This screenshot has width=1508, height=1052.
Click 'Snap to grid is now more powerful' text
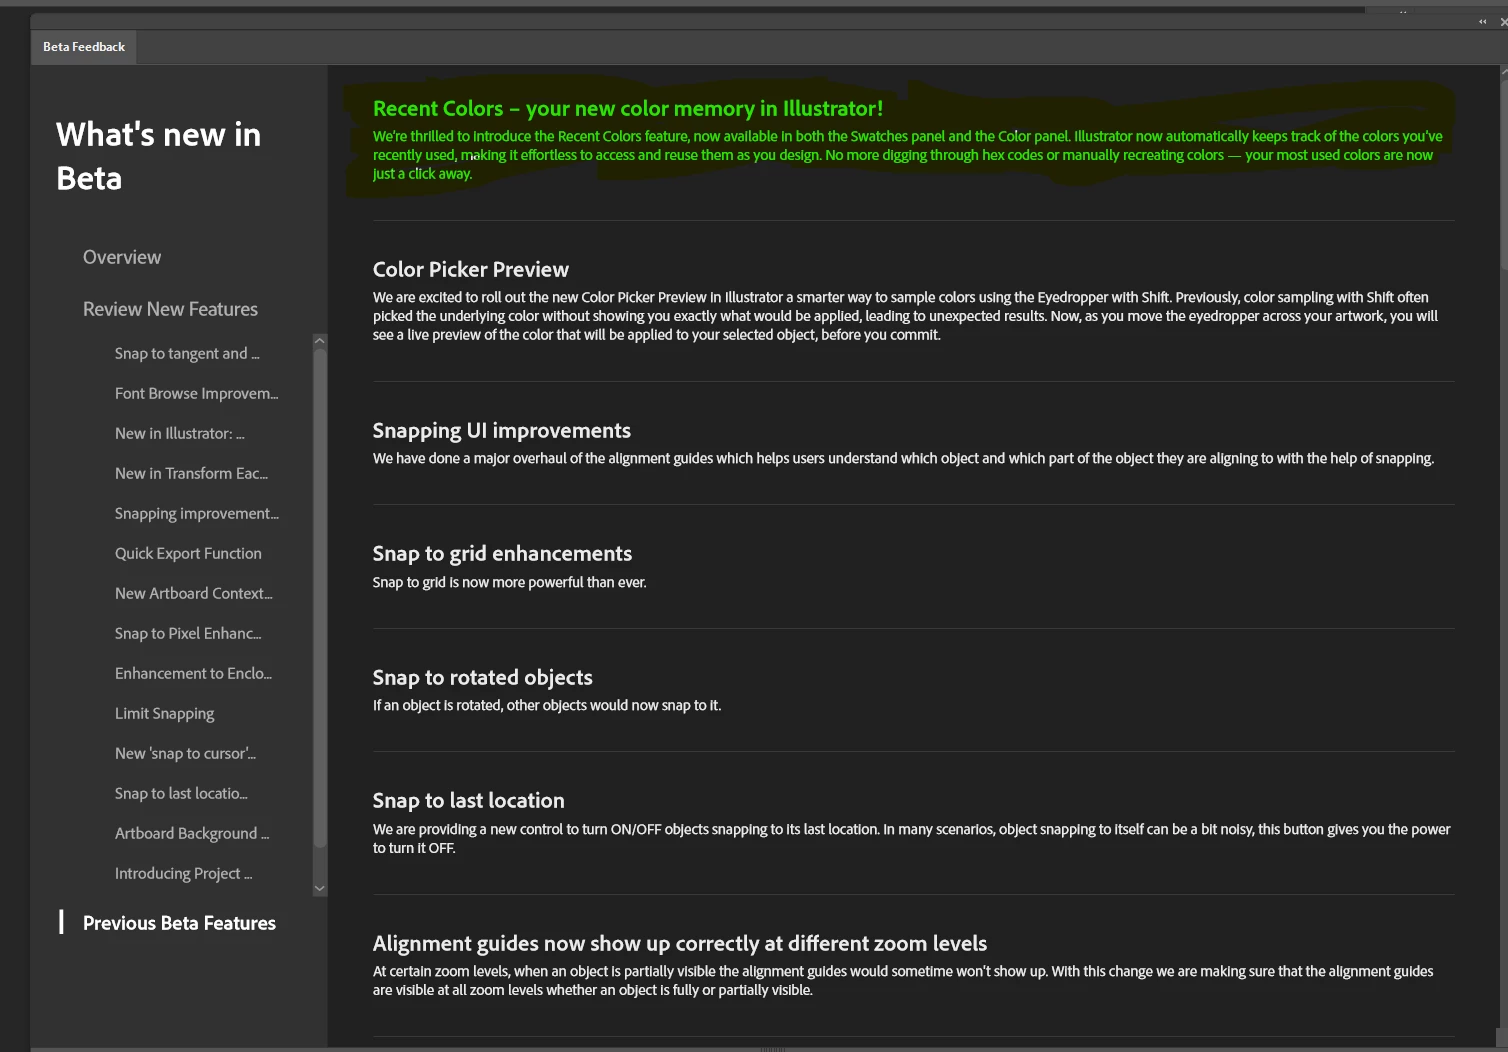(509, 582)
